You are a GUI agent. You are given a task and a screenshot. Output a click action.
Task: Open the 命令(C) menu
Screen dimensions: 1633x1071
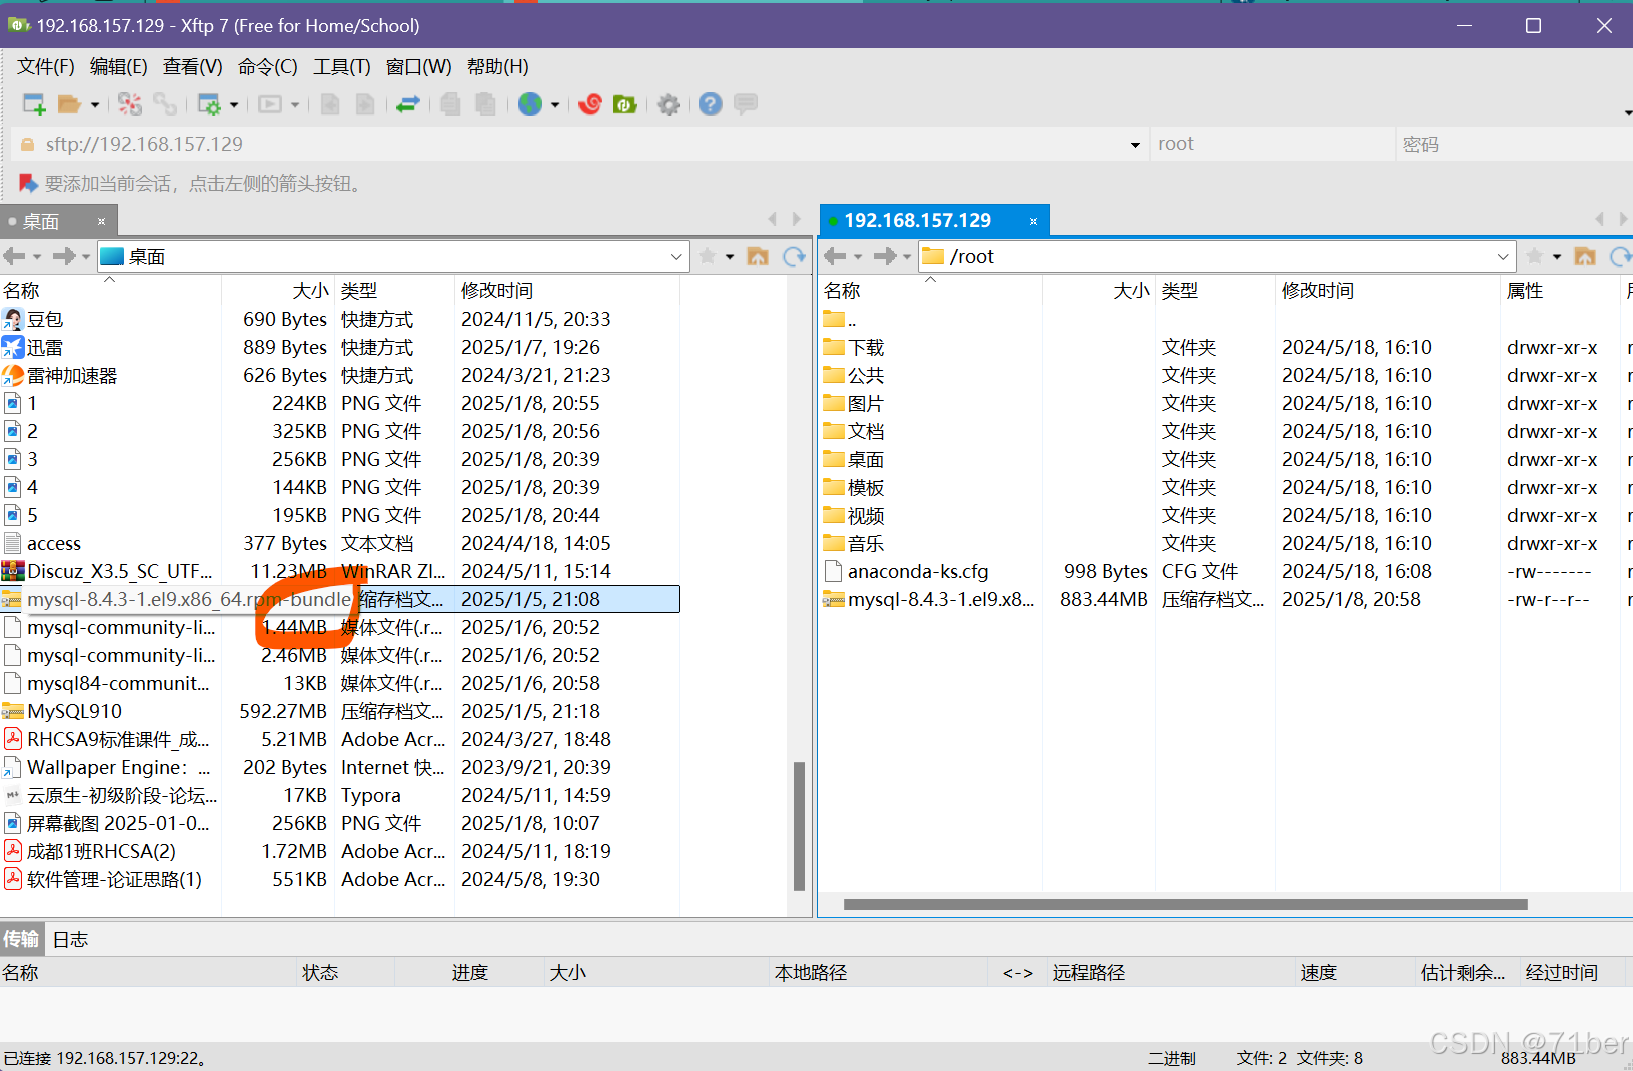pyautogui.click(x=268, y=67)
